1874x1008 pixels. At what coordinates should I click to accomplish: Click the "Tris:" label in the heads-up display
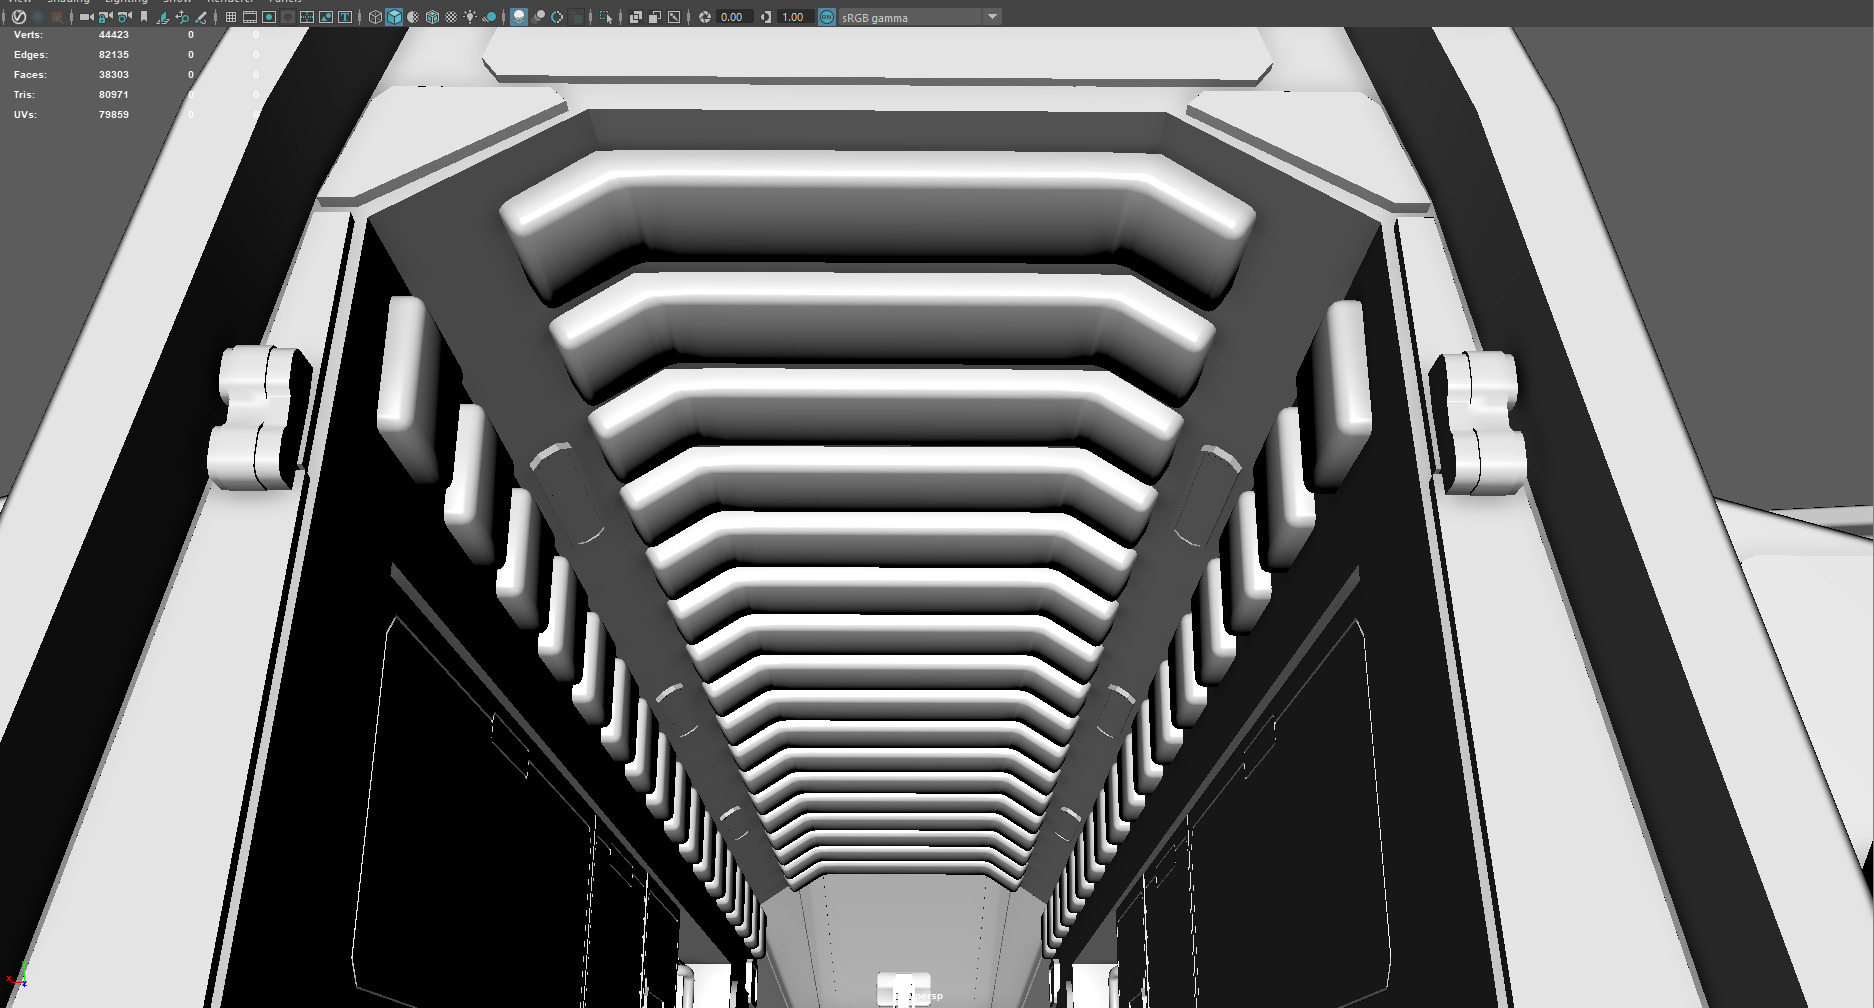[24, 95]
